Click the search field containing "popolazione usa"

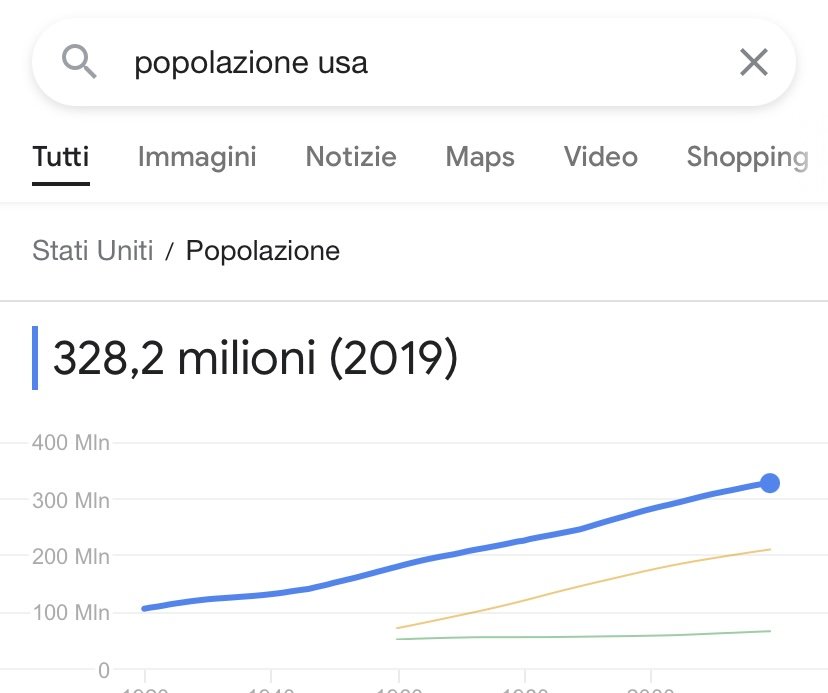(400, 63)
